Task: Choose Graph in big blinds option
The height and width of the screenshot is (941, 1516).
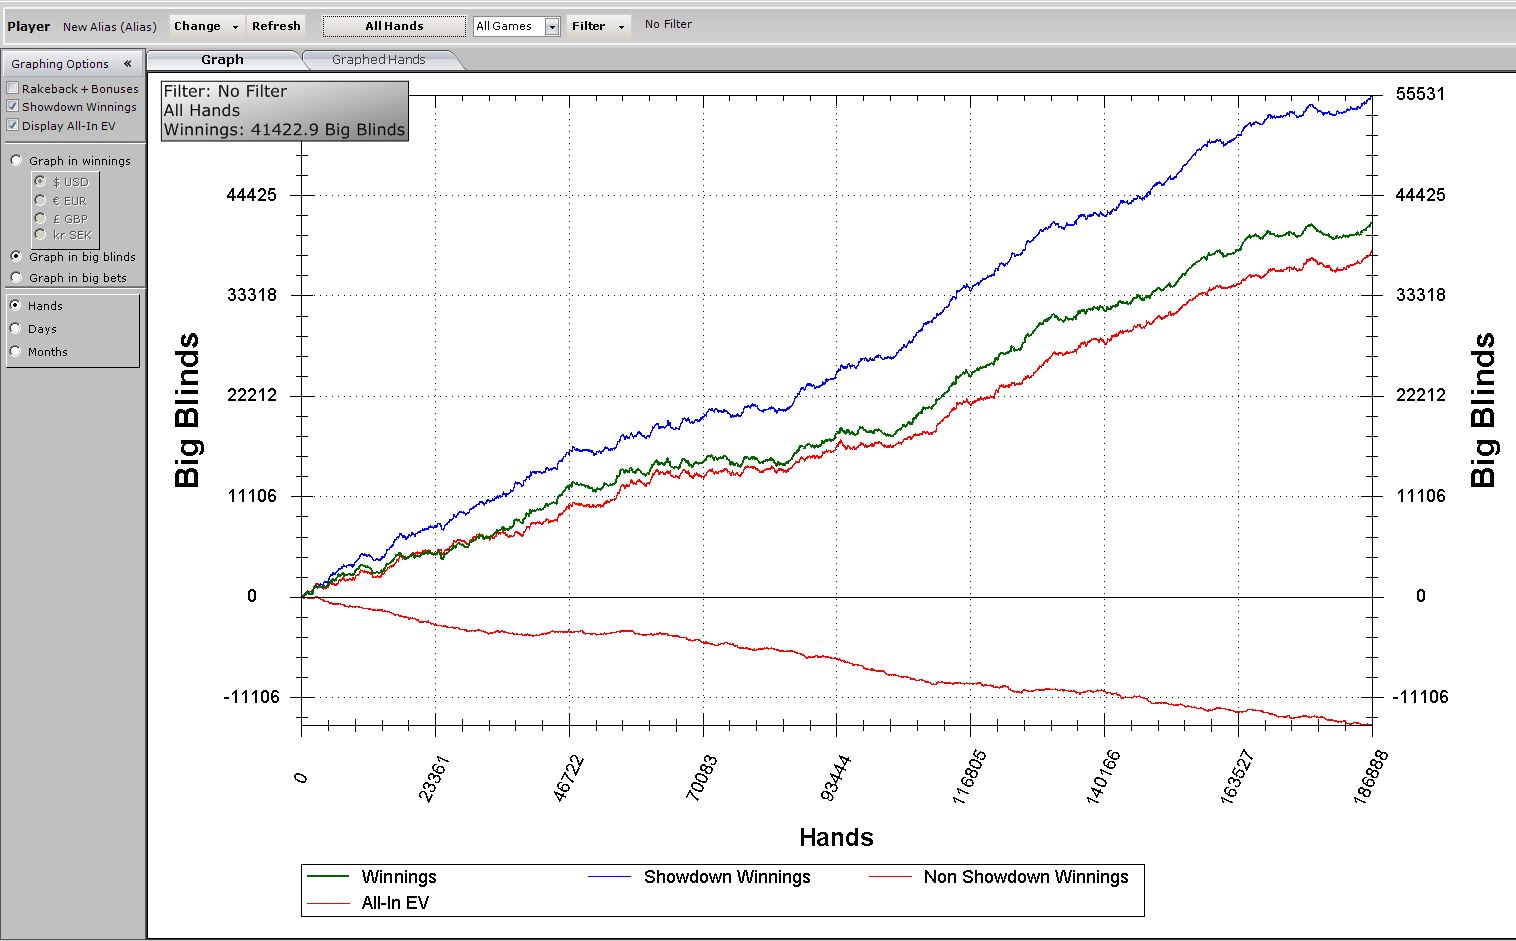Action: tap(16, 257)
